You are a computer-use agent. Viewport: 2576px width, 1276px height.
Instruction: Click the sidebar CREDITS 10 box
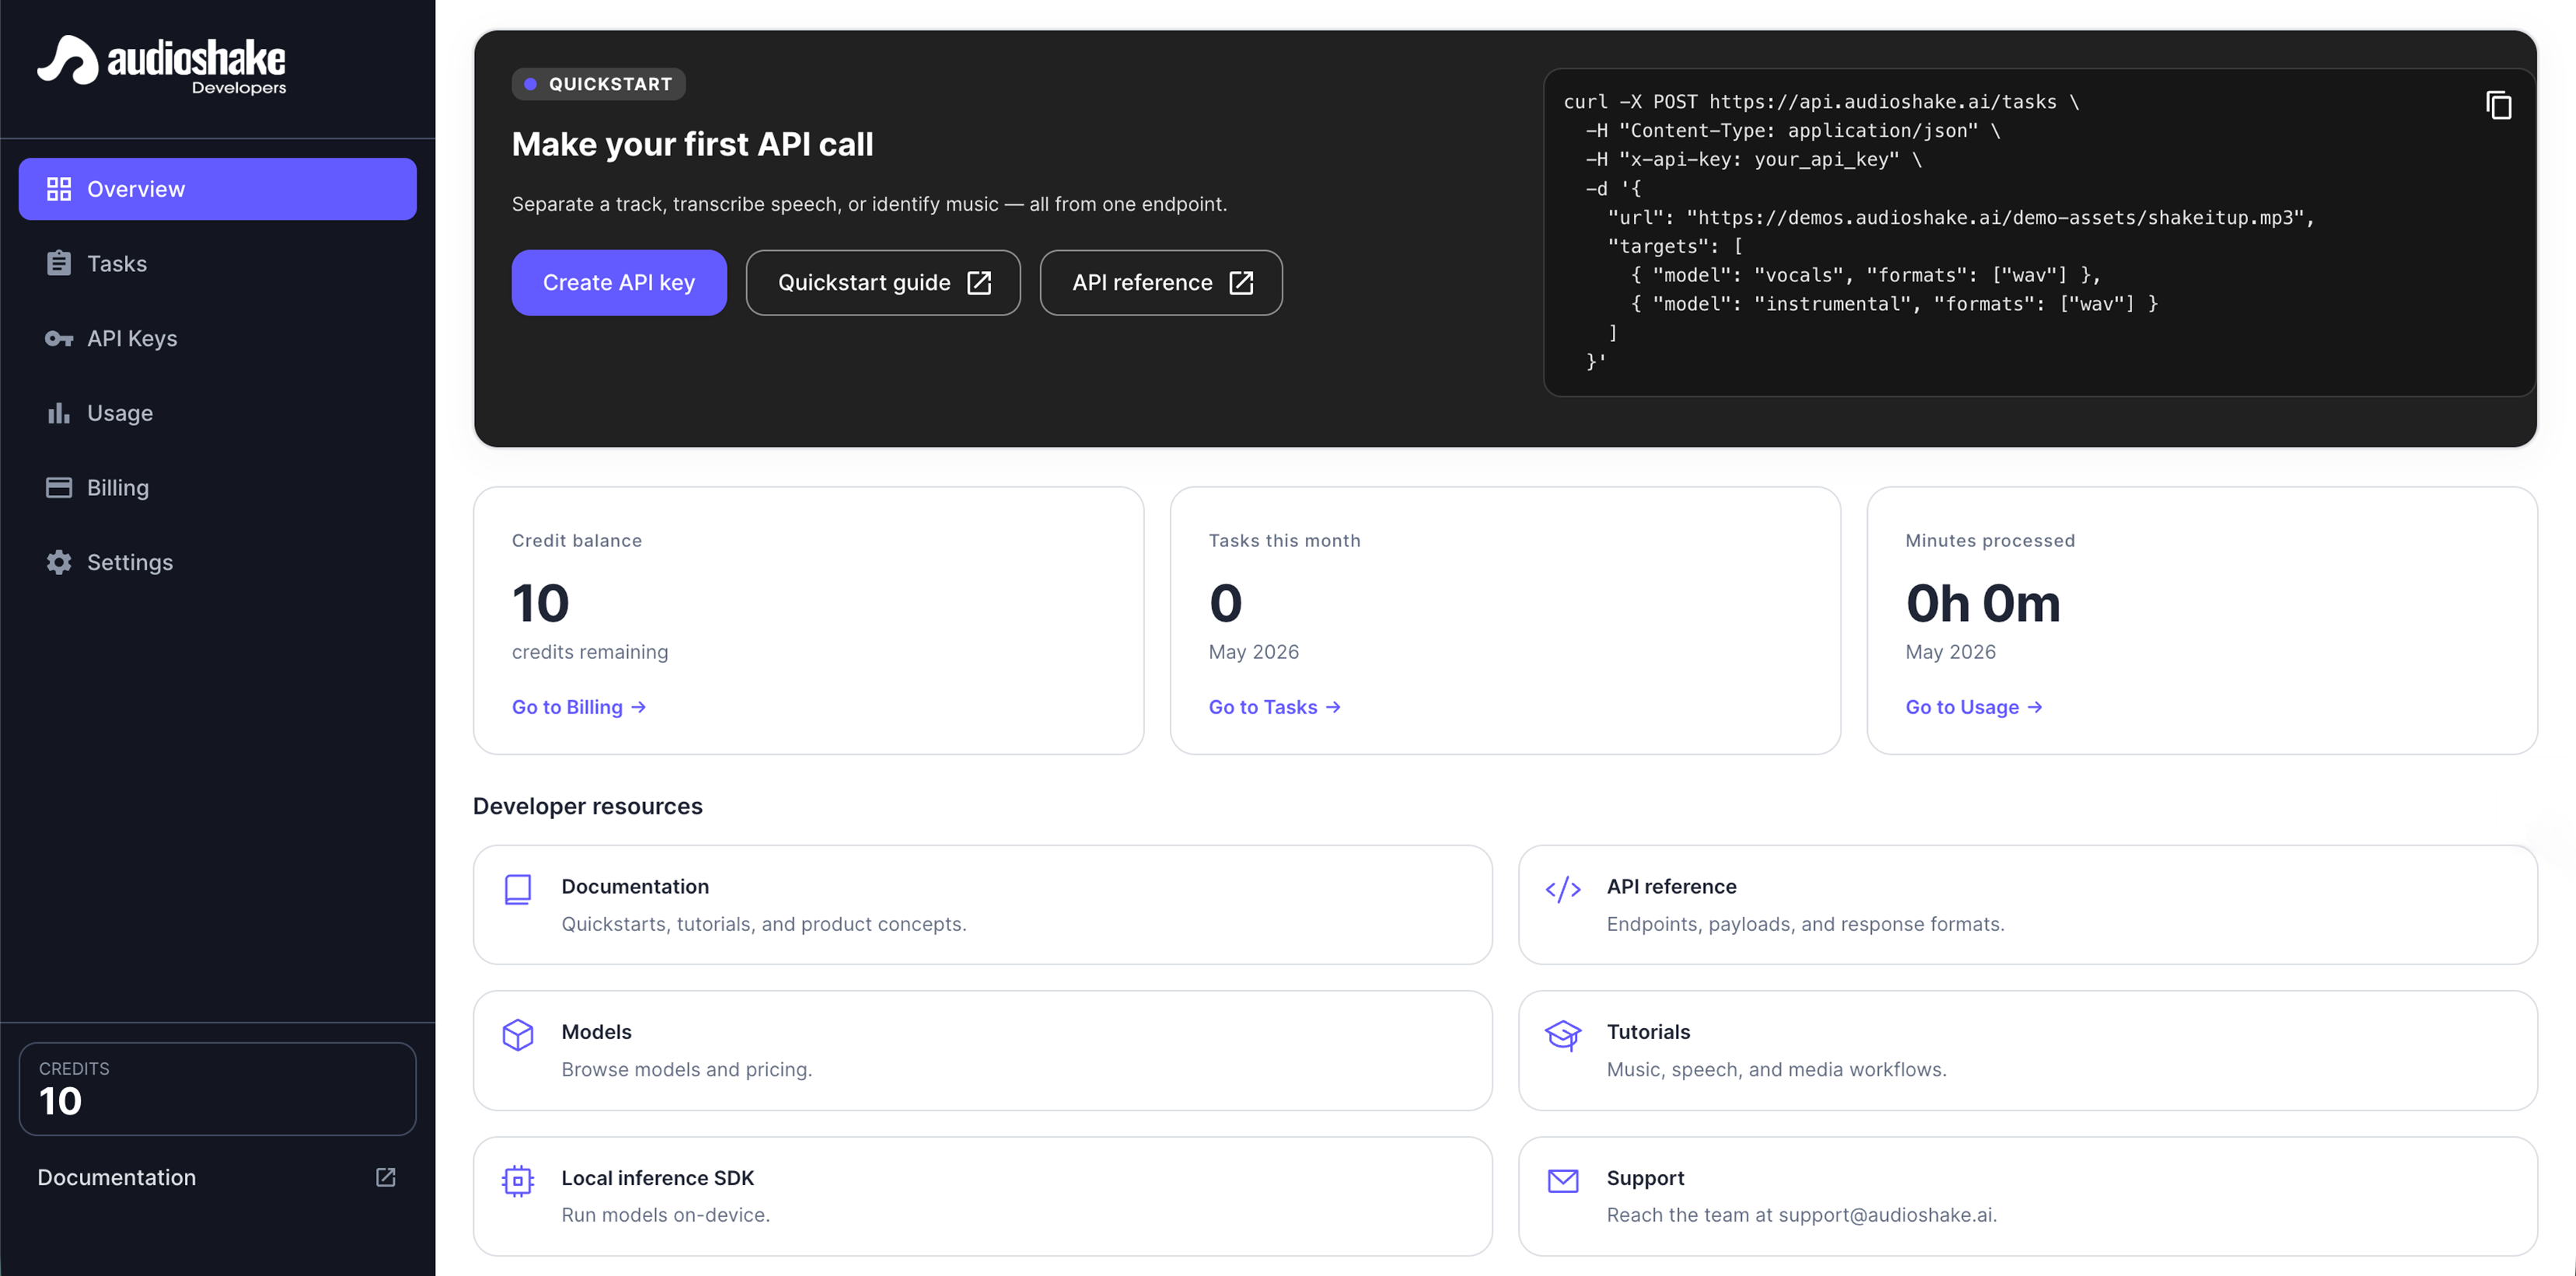(x=218, y=1089)
